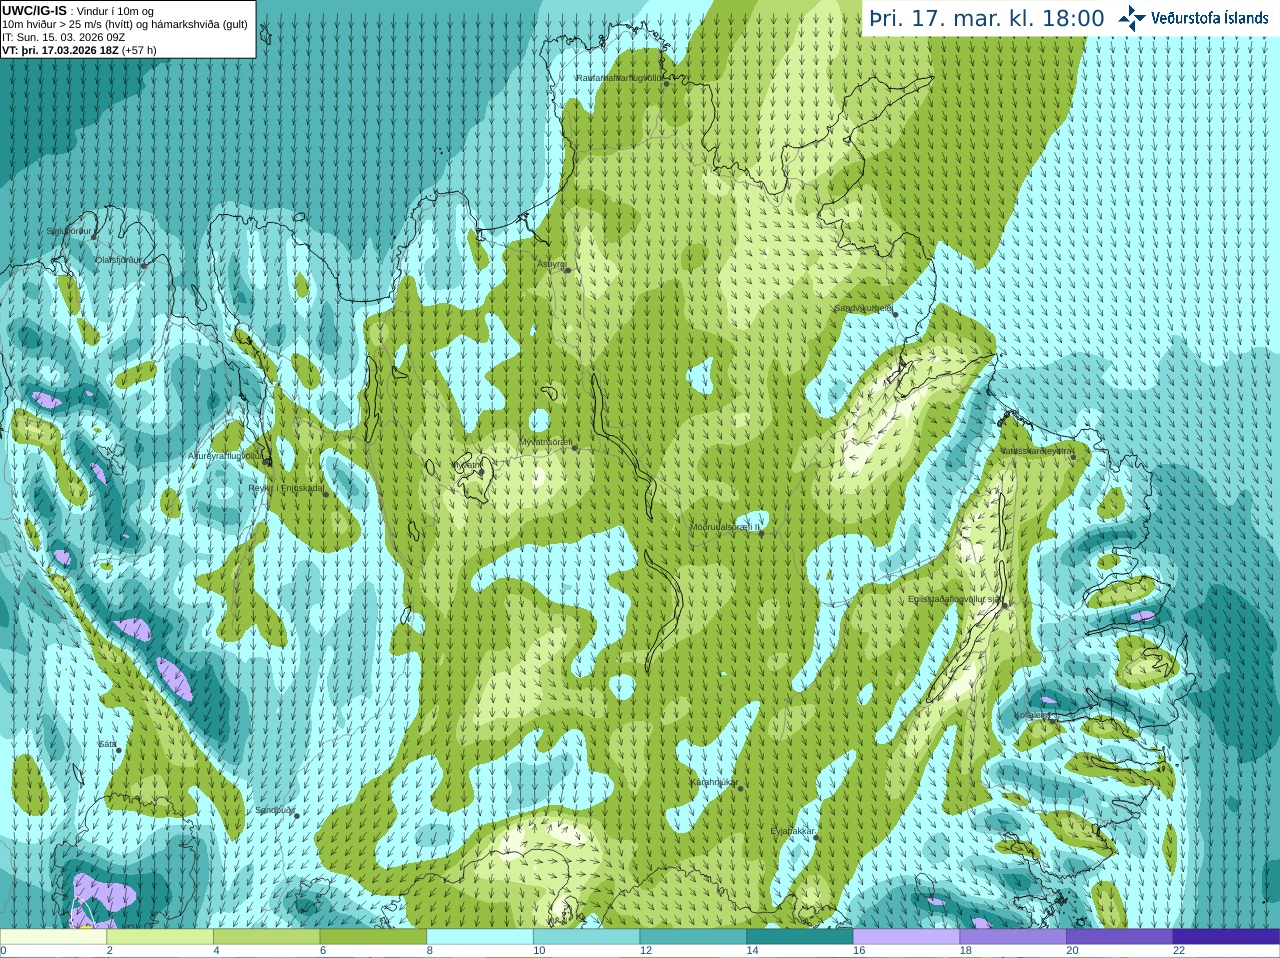
Task: Click the Egilsstaðaflugvöllur station label
Action: click(955, 599)
